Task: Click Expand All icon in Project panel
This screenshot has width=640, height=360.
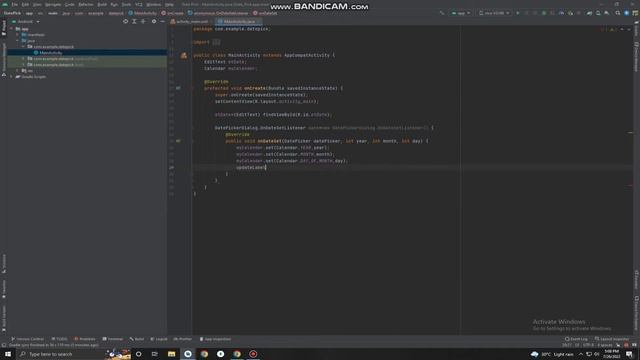Action: click(134, 21)
